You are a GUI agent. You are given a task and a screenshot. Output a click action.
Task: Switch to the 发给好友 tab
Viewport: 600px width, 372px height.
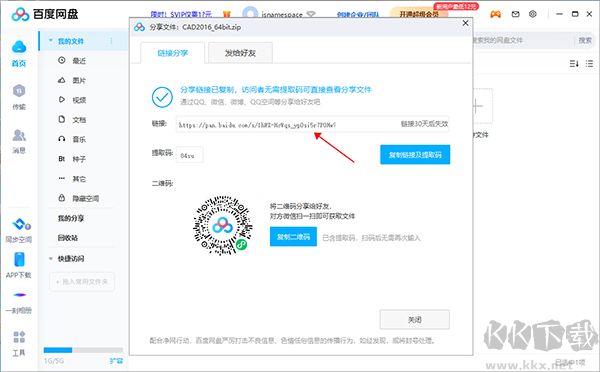click(240, 53)
